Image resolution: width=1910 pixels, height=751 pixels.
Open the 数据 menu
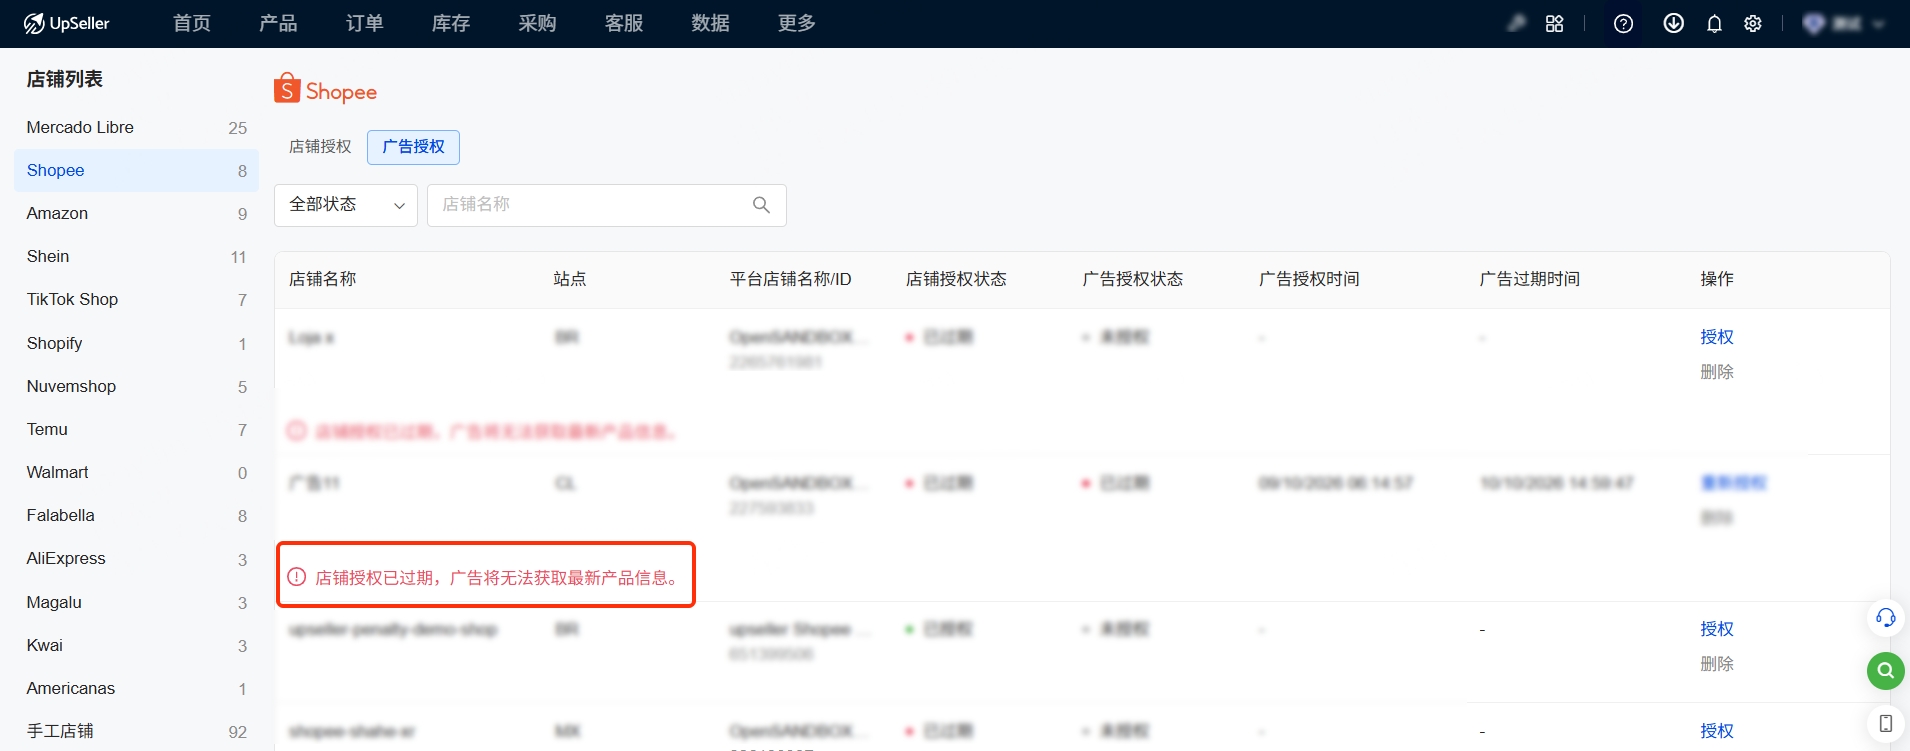coord(710,23)
